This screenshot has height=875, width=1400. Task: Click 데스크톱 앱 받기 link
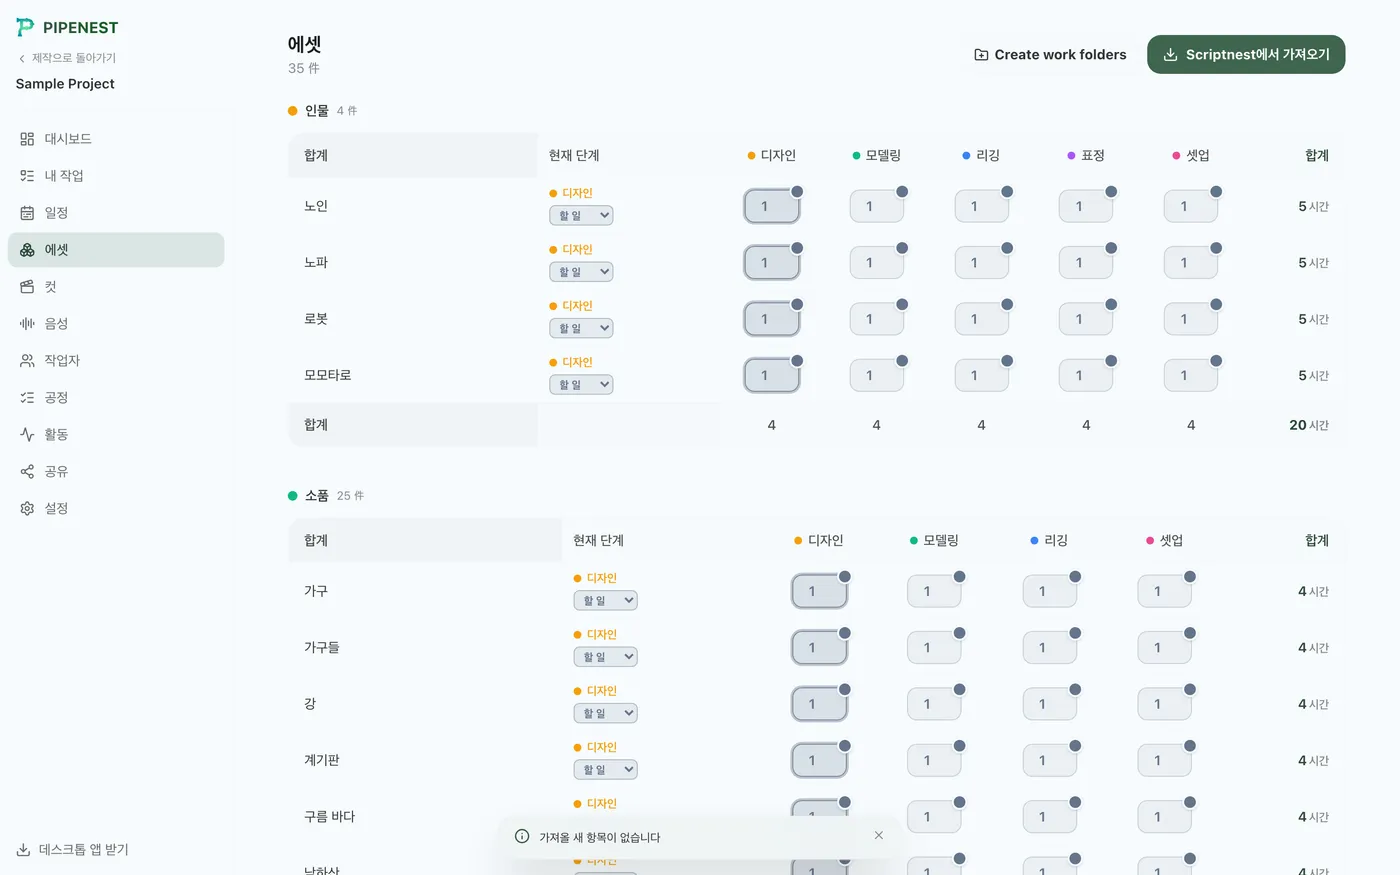(72, 850)
